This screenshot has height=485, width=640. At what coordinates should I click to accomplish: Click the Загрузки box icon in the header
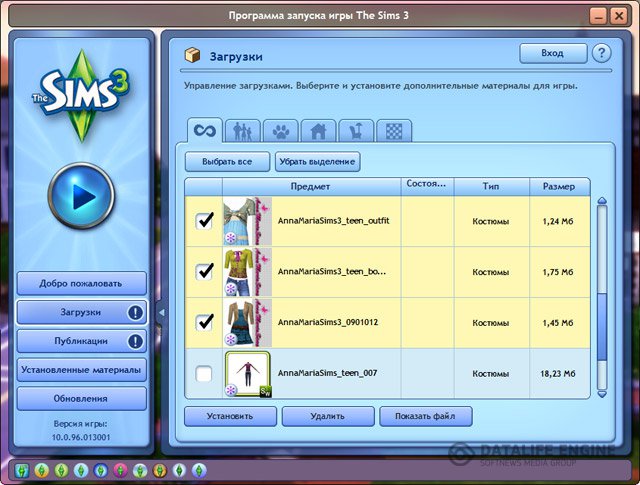click(x=193, y=55)
